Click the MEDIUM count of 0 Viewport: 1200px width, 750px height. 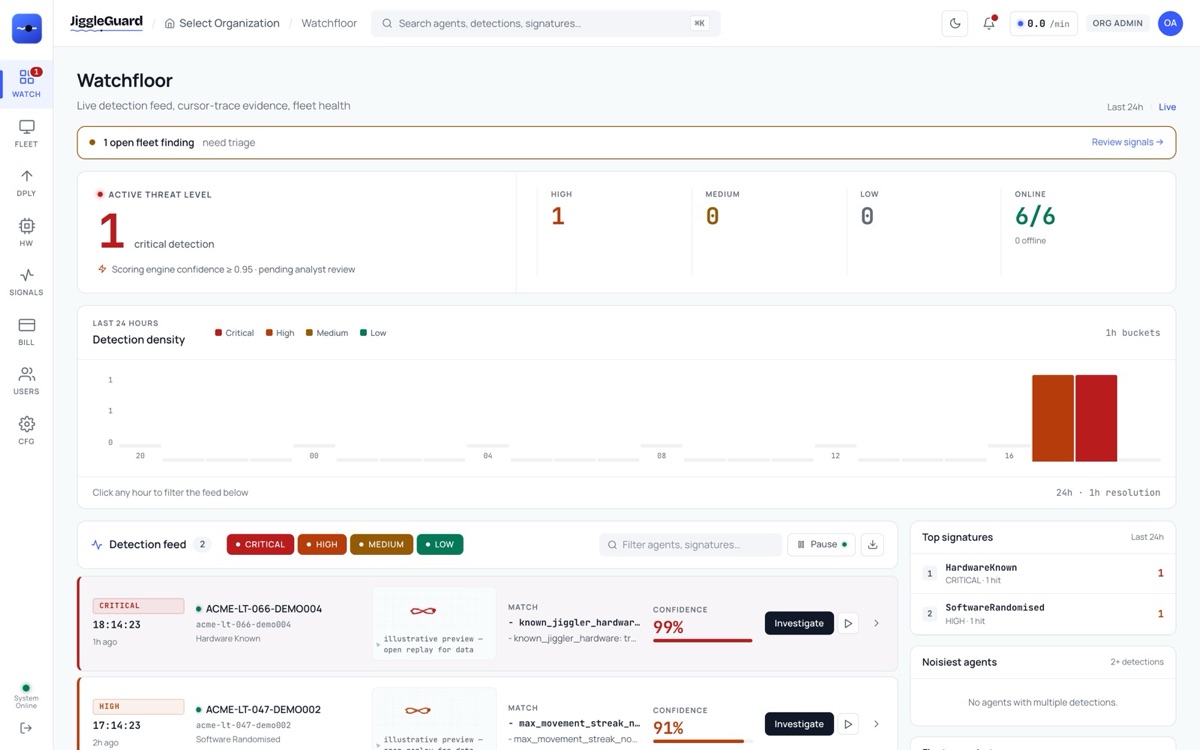(x=712, y=216)
